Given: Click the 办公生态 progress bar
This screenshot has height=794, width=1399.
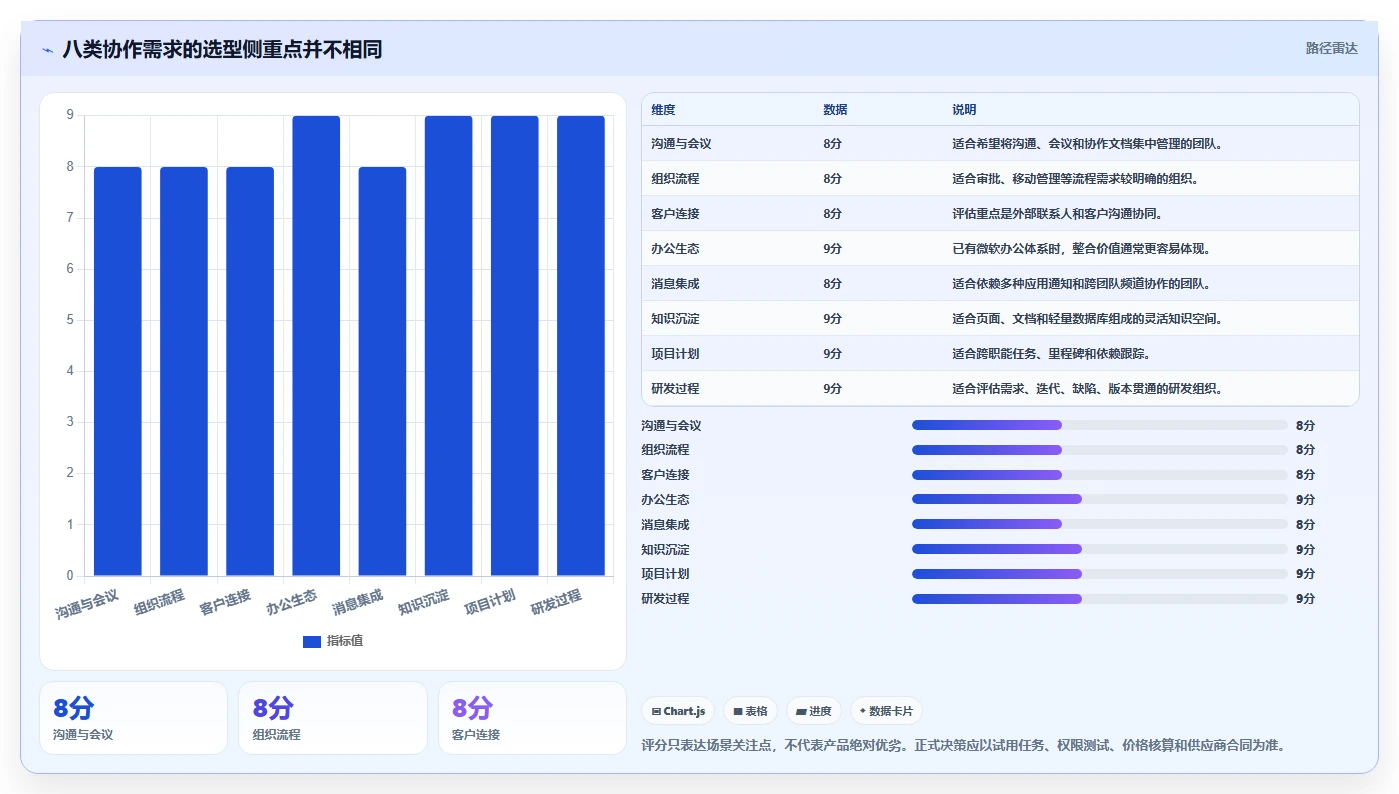Looking at the screenshot, I should tap(1099, 499).
